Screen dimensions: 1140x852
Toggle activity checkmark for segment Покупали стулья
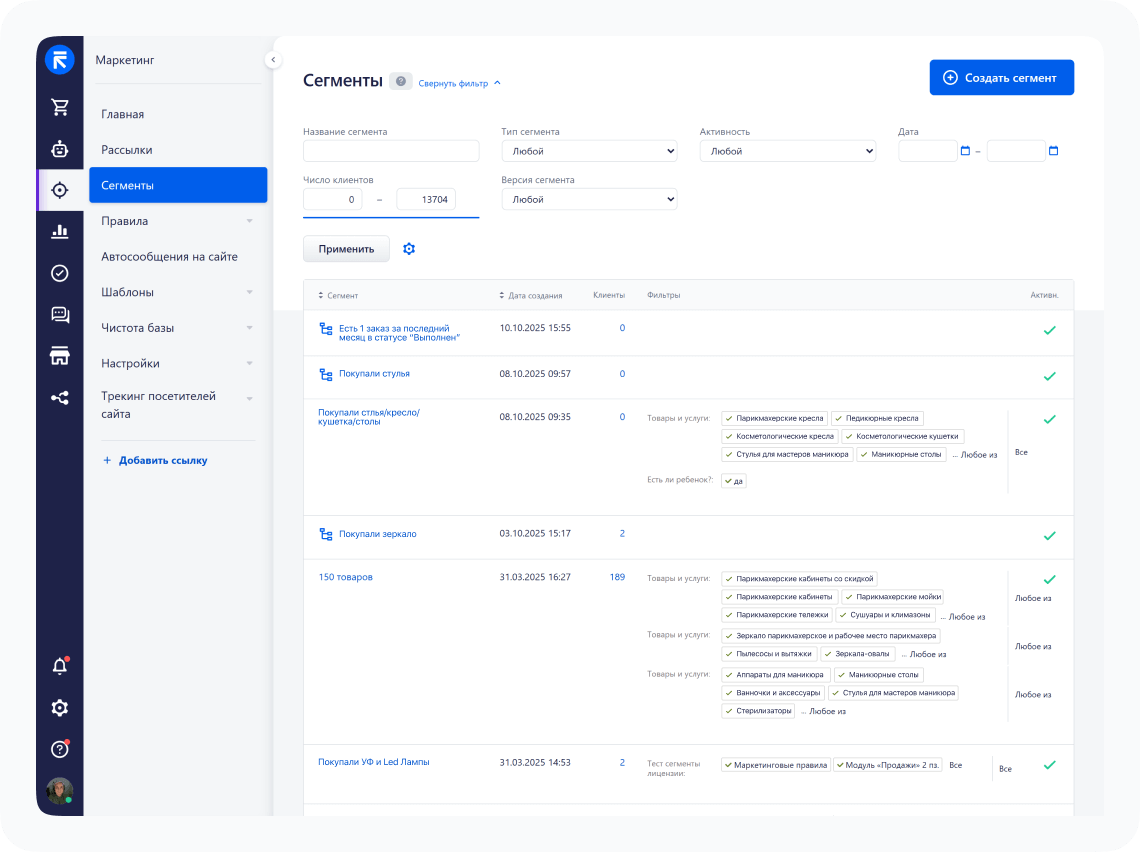(x=1050, y=377)
